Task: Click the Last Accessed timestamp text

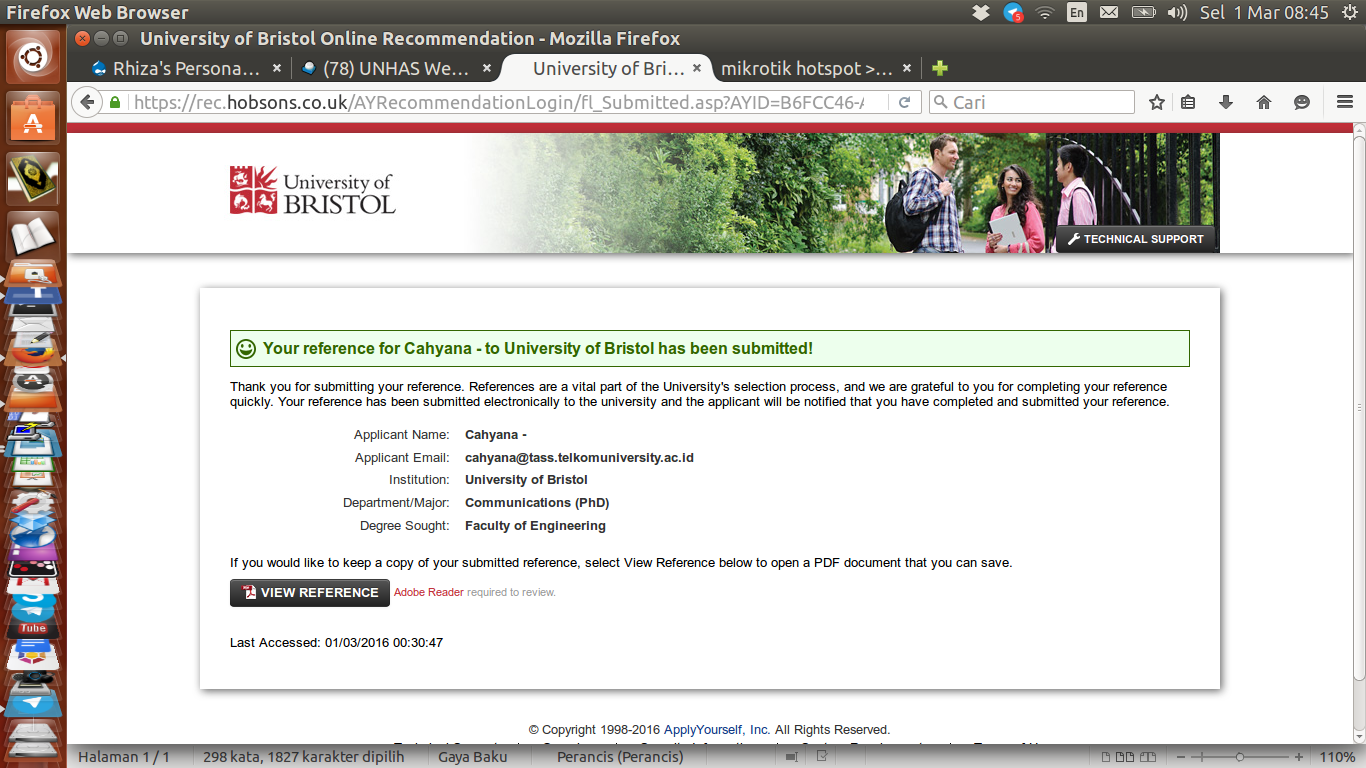Action: 336,642
